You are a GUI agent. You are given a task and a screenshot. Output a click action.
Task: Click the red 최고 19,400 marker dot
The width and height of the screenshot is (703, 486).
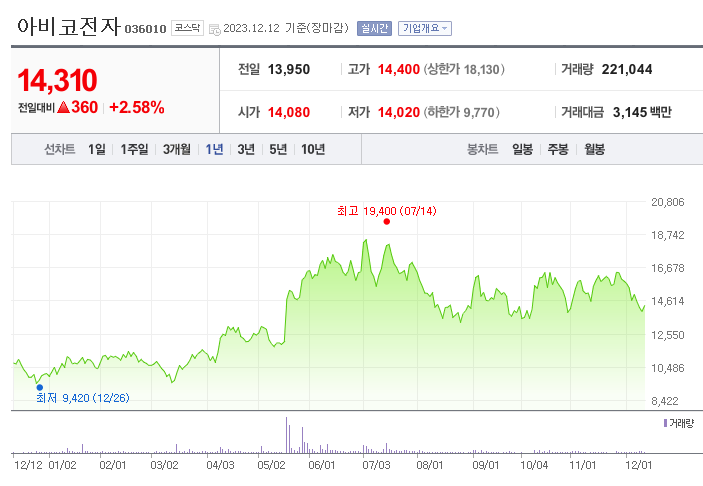coord(386,221)
